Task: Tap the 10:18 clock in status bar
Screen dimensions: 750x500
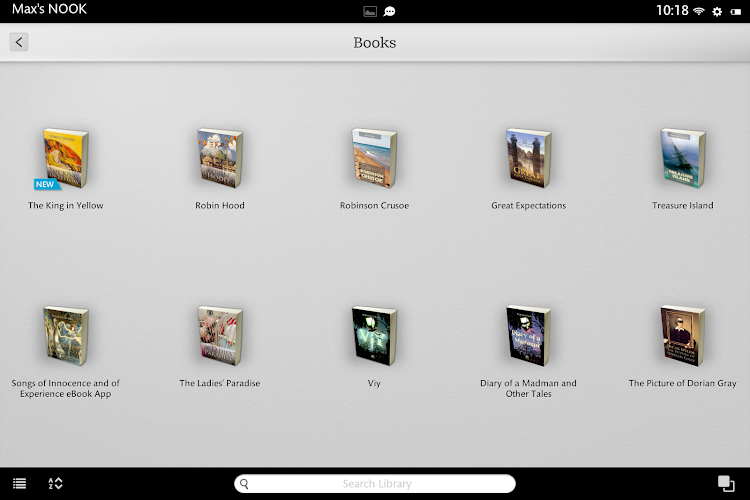Action: (x=672, y=11)
